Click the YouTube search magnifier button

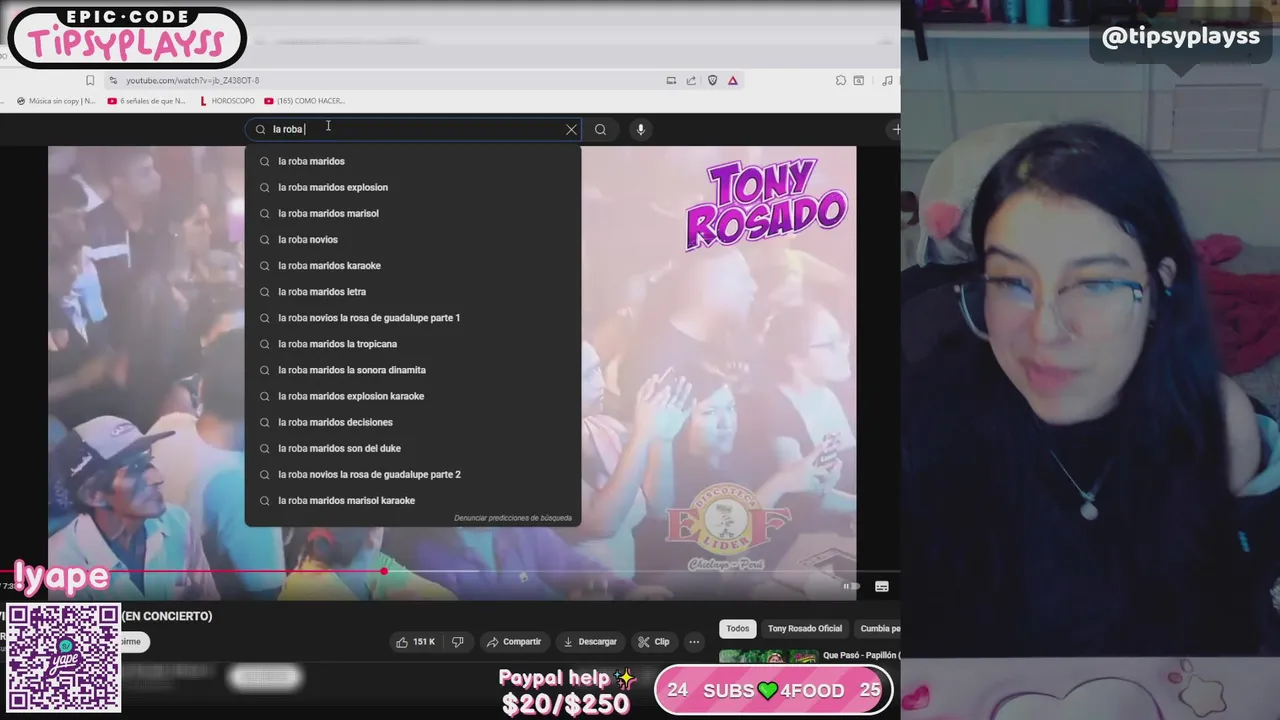tap(600, 129)
